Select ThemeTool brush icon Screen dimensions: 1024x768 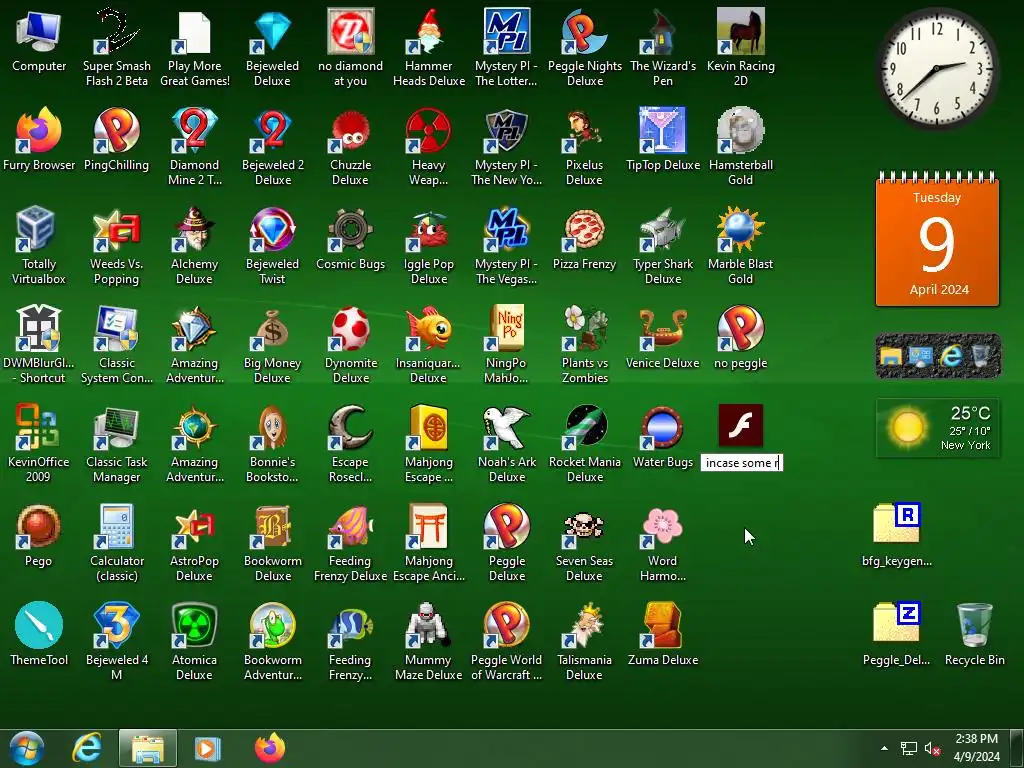tap(39, 626)
